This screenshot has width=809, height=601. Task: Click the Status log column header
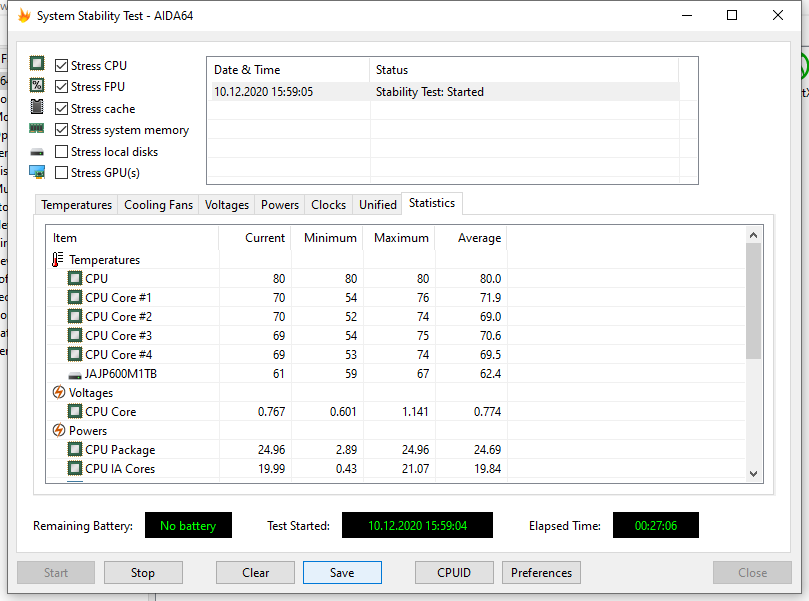[524, 70]
